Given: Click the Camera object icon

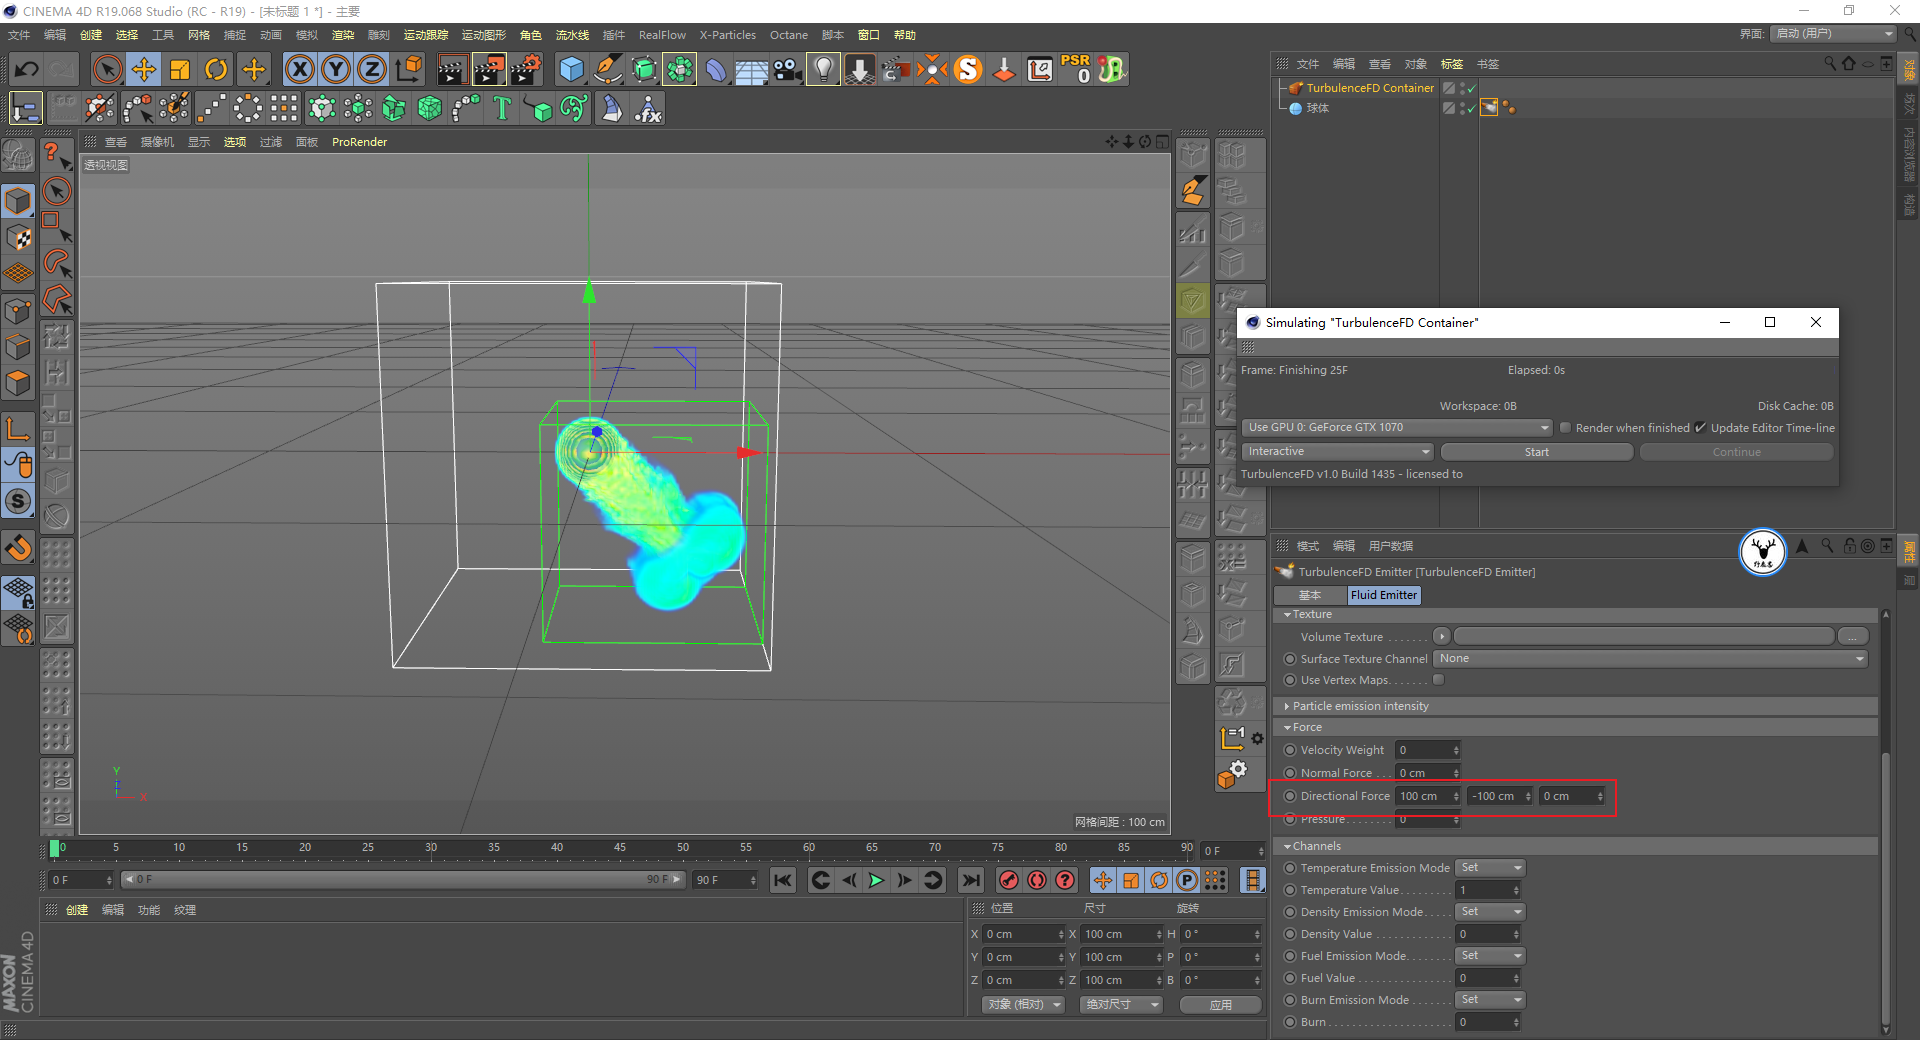Looking at the screenshot, I should (788, 69).
